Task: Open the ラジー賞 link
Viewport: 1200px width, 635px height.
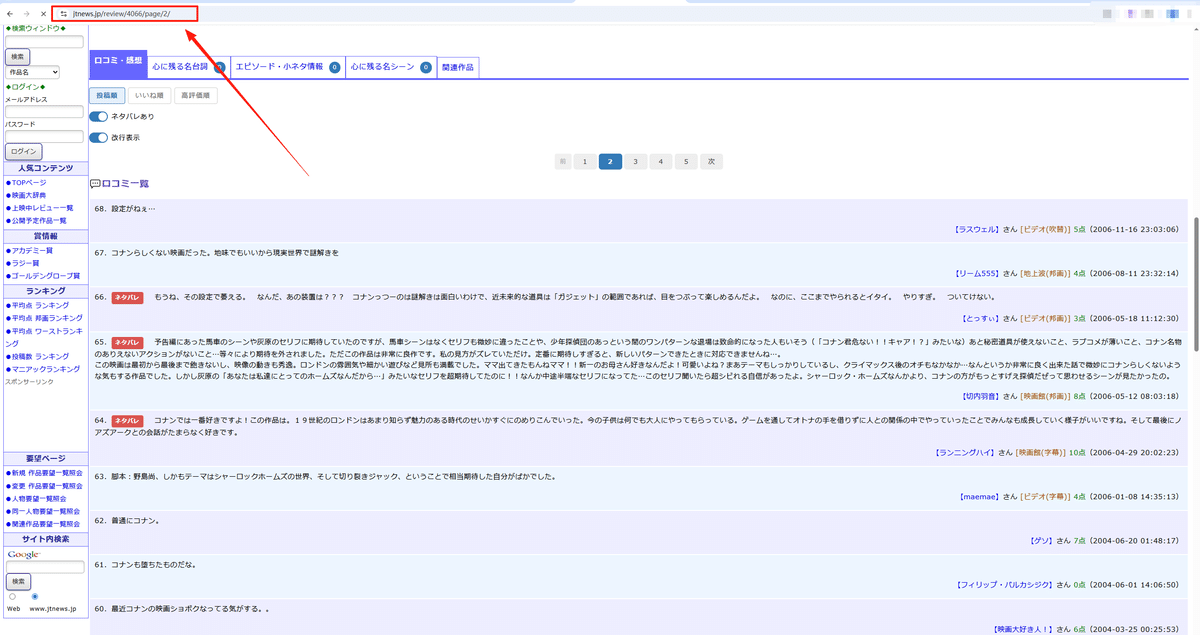Action: (26, 263)
